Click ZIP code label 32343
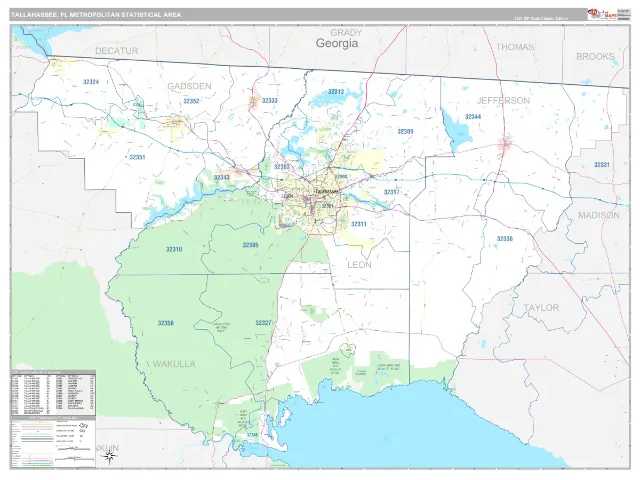Viewport: 640px width, 480px height. [x=221, y=177]
